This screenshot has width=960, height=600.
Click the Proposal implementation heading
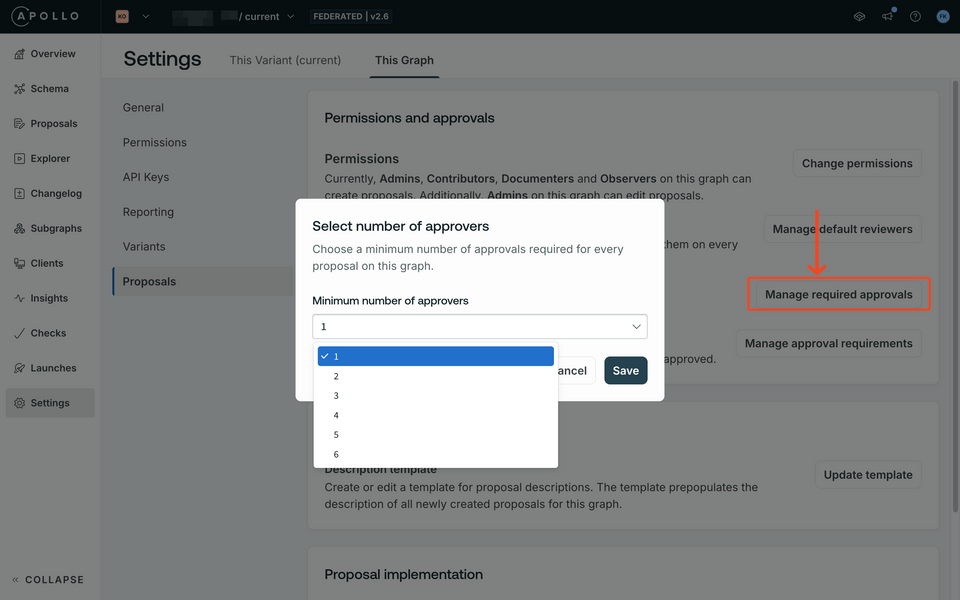click(403, 574)
